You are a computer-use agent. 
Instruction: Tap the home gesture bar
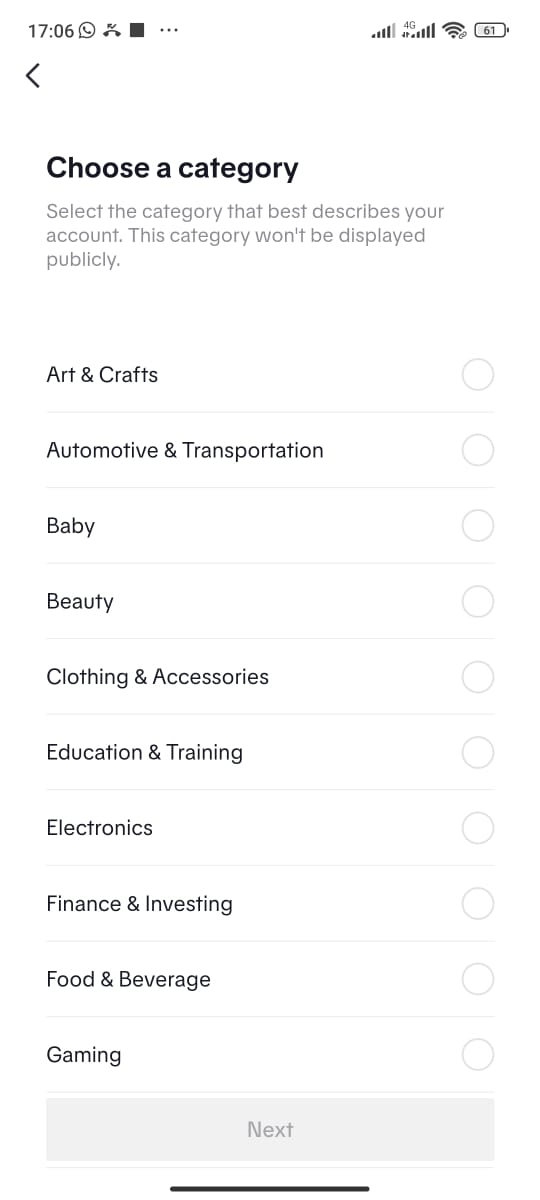(270, 1188)
